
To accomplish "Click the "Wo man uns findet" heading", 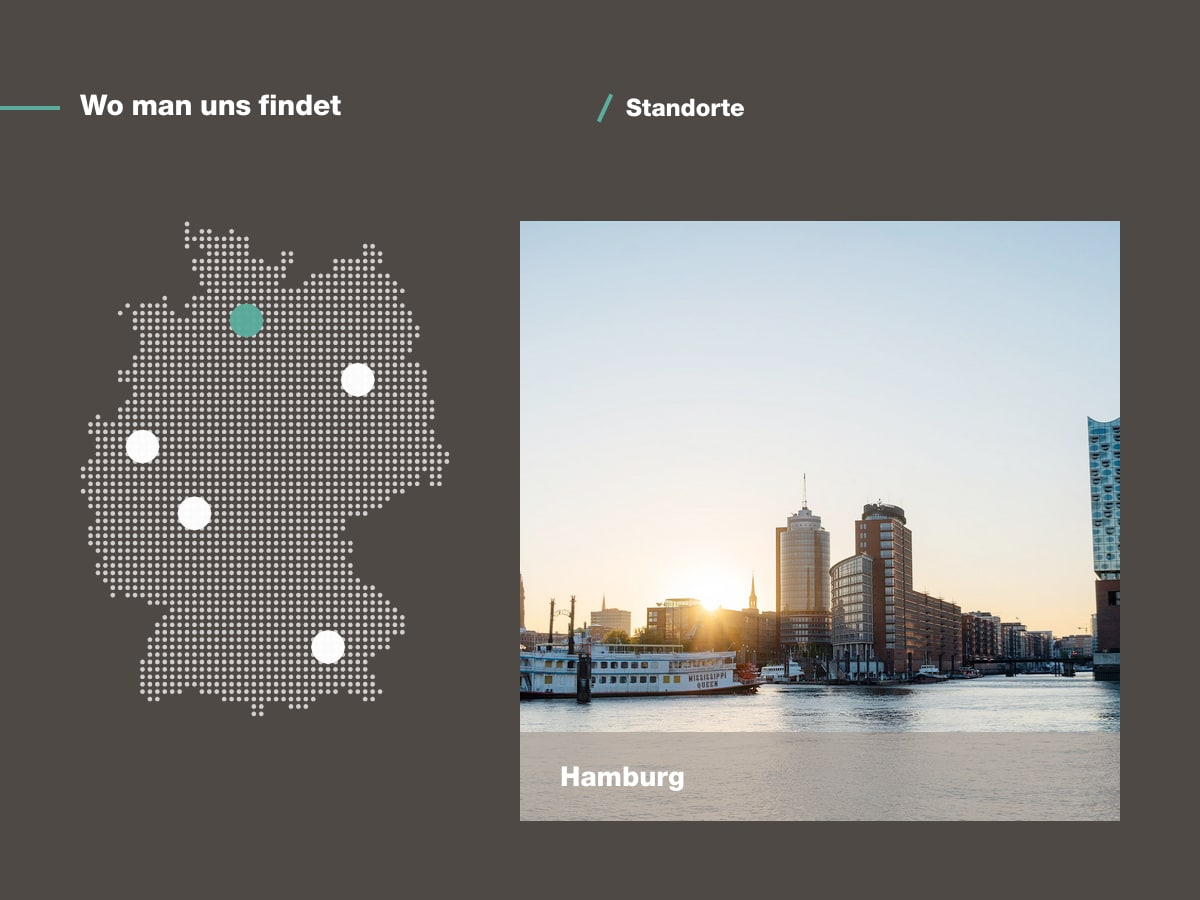I will [210, 105].
